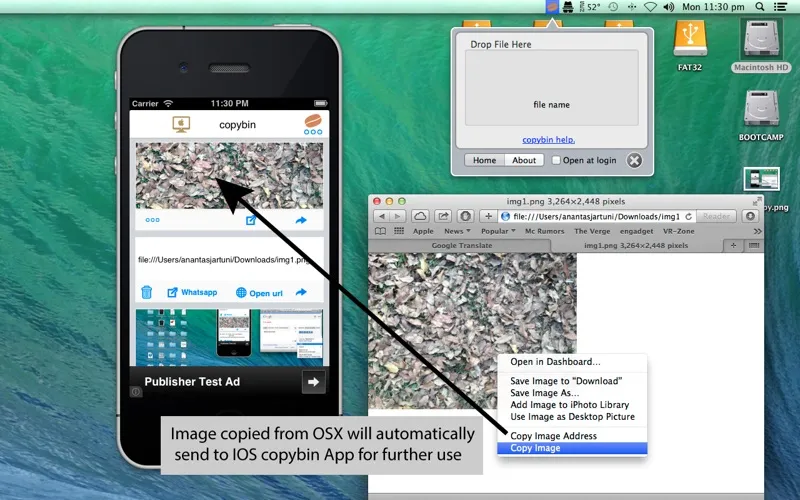The width and height of the screenshot is (800, 500).
Task: Click the iCloud tabs button in Safari
Action: 420,216
